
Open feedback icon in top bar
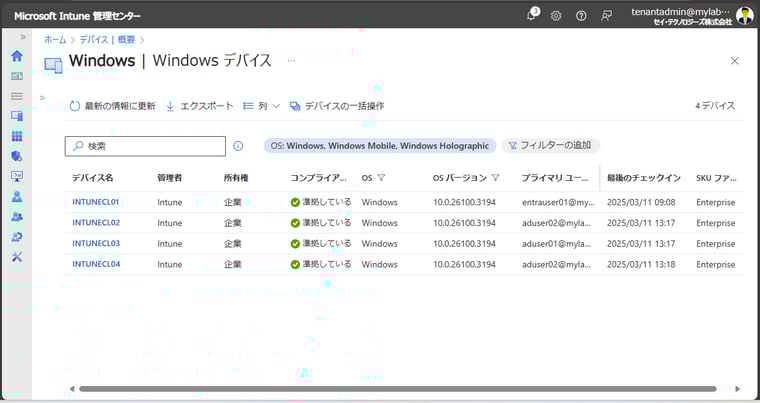coord(606,16)
